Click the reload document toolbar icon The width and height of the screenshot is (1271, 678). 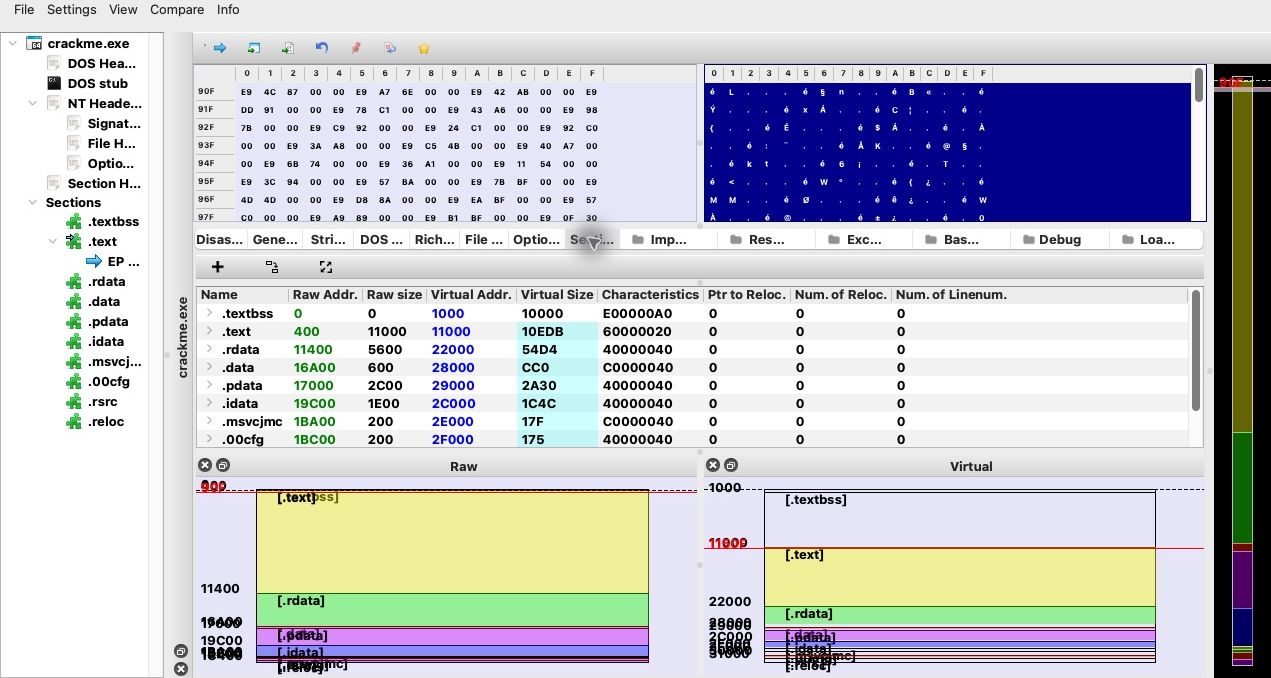coord(390,48)
